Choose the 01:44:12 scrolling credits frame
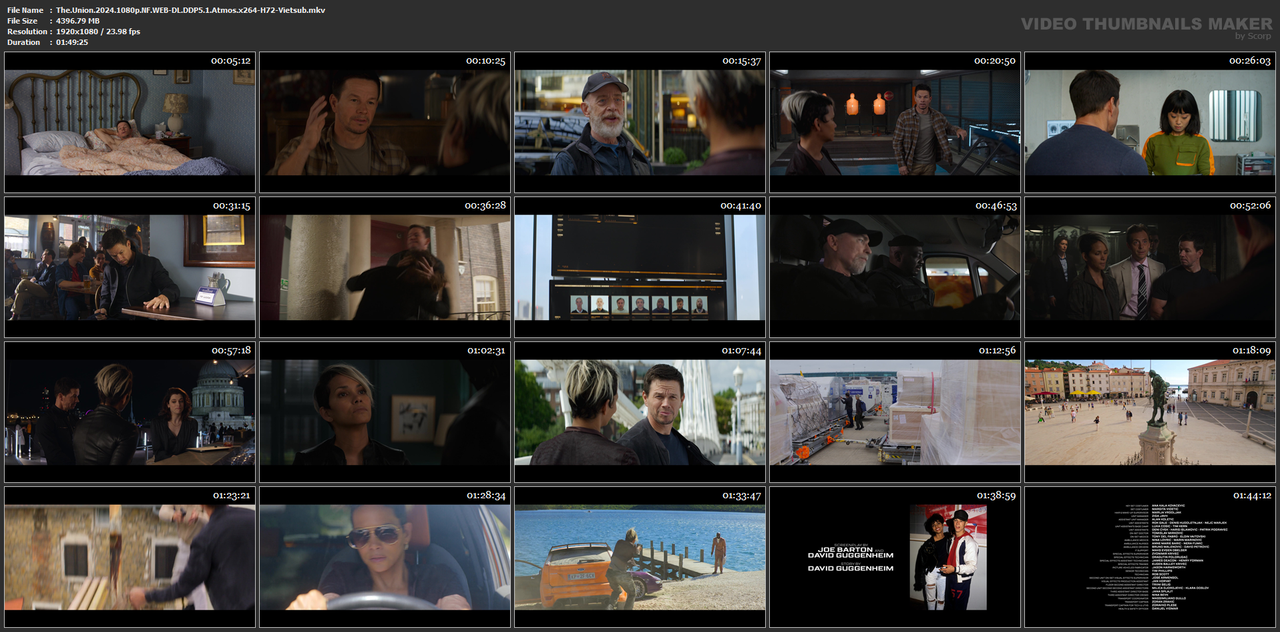Screen dimensions: 1280x632 1150,557
